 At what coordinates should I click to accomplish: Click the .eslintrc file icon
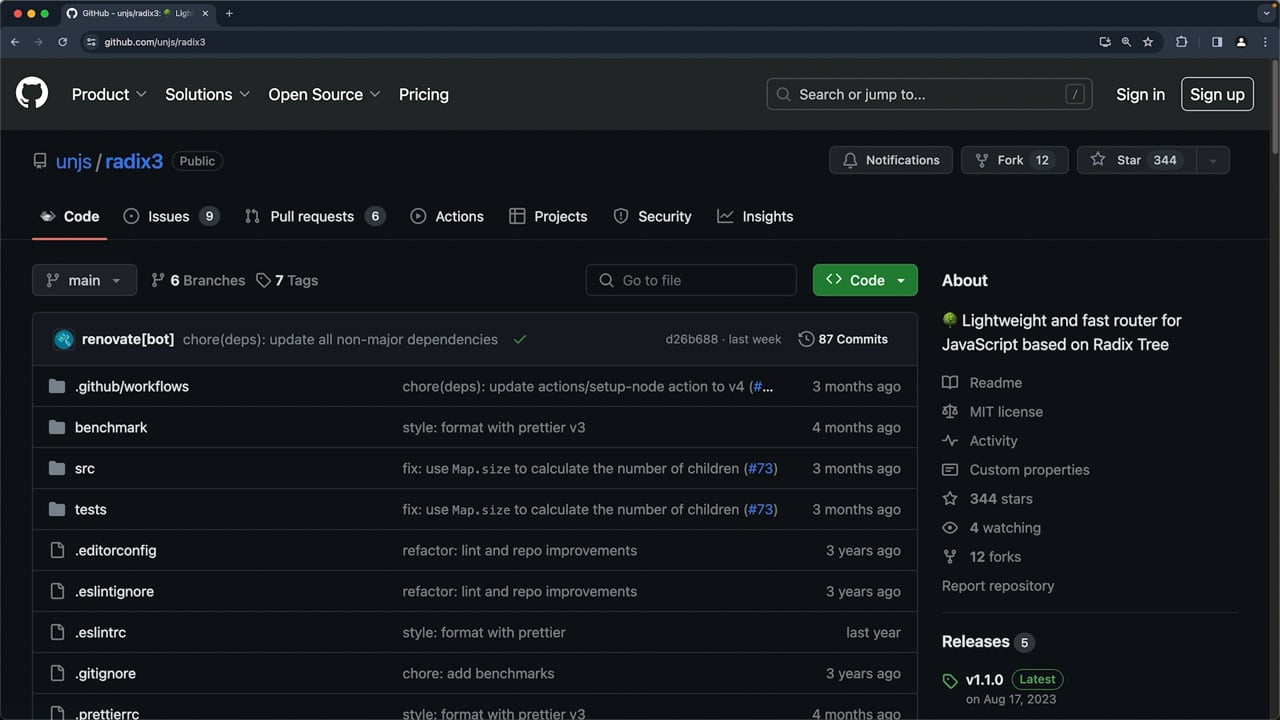[x=57, y=632]
